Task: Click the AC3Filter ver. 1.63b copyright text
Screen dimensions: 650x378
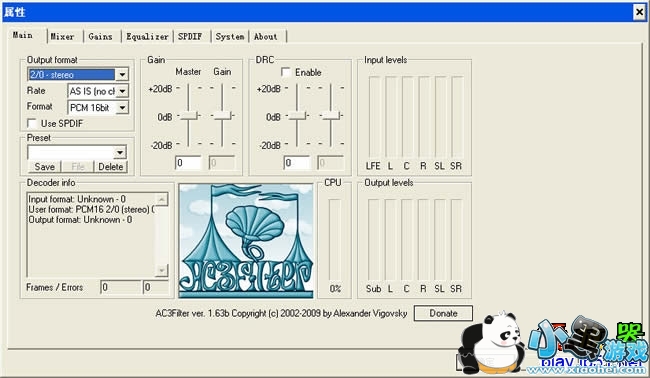Action: [281, 313]
